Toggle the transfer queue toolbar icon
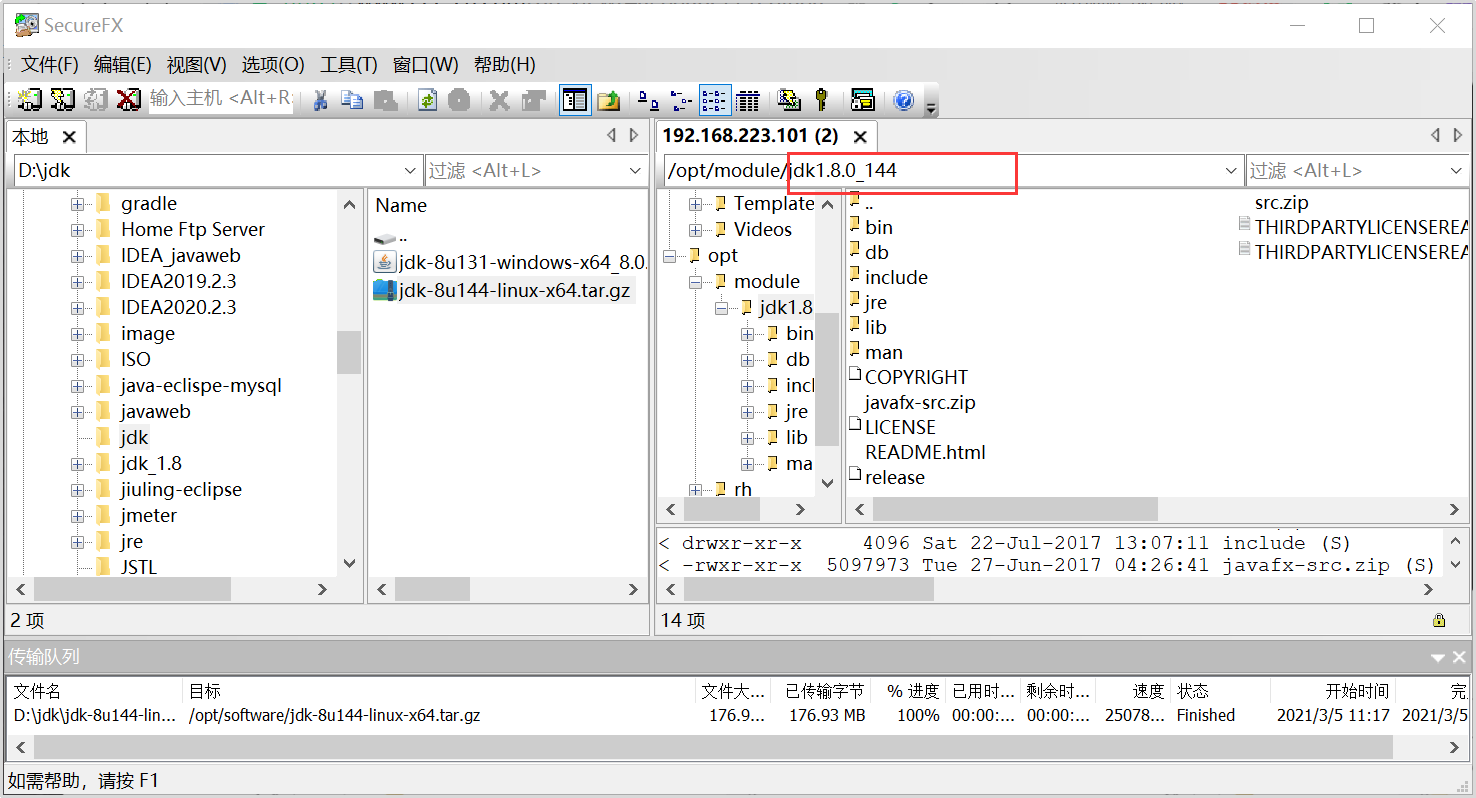The image size is (1476, 798). [x=862, y=100]
